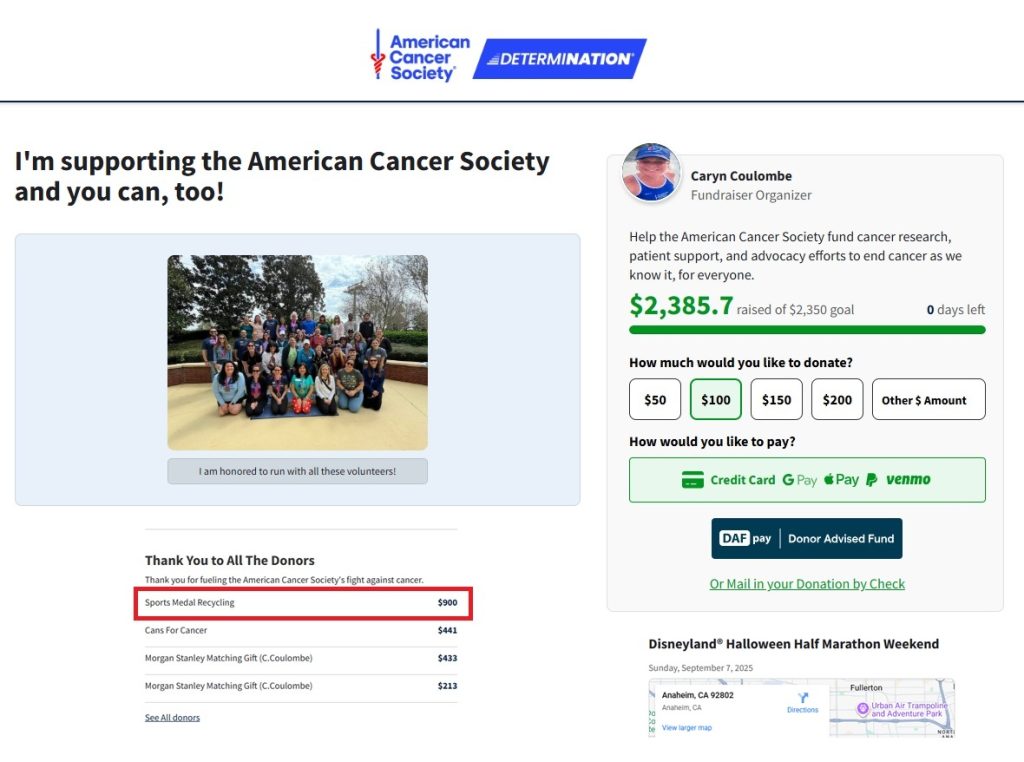
Task: Choose the Google Pay logo
Action: (x=800, y=480)
